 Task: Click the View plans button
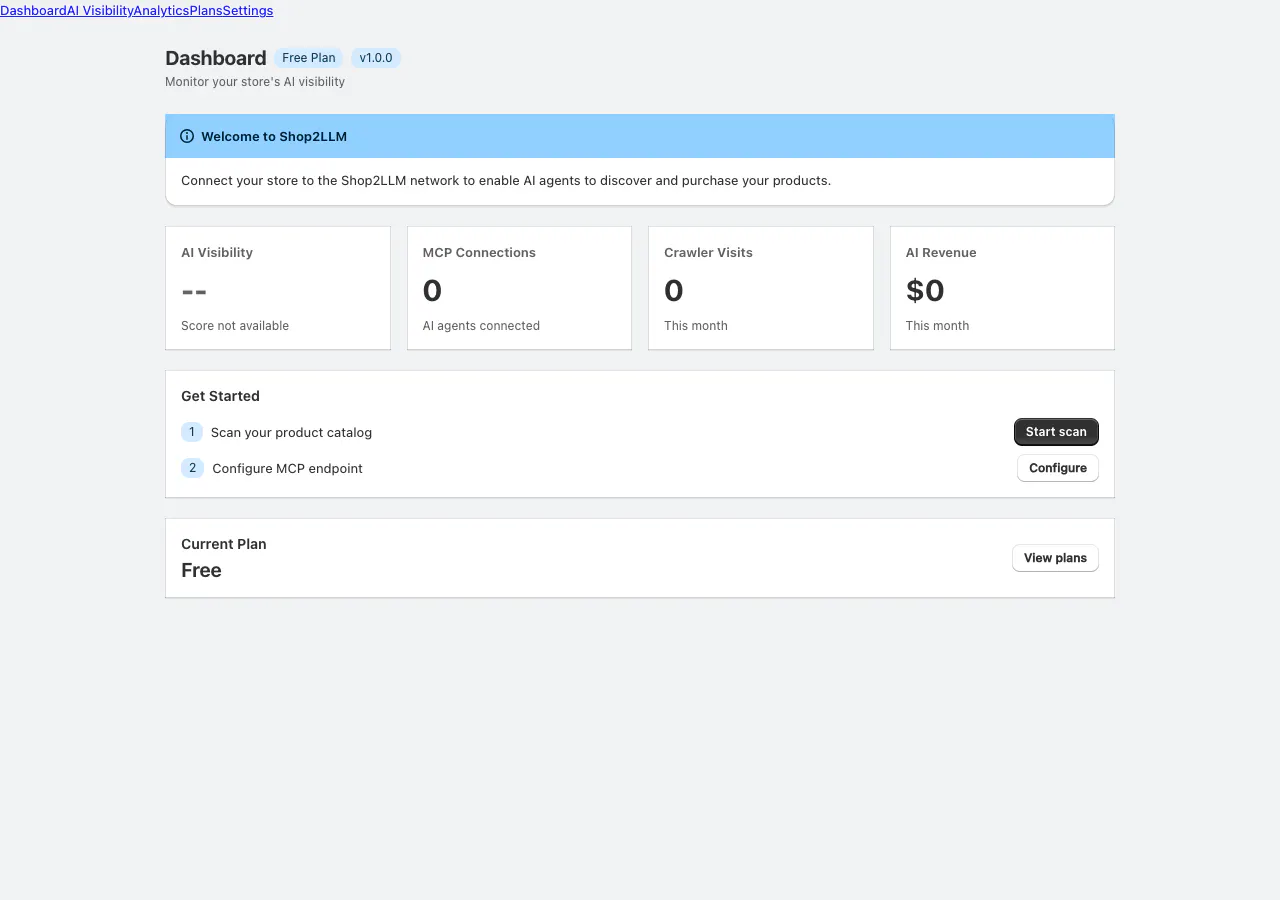[1055, 558]
